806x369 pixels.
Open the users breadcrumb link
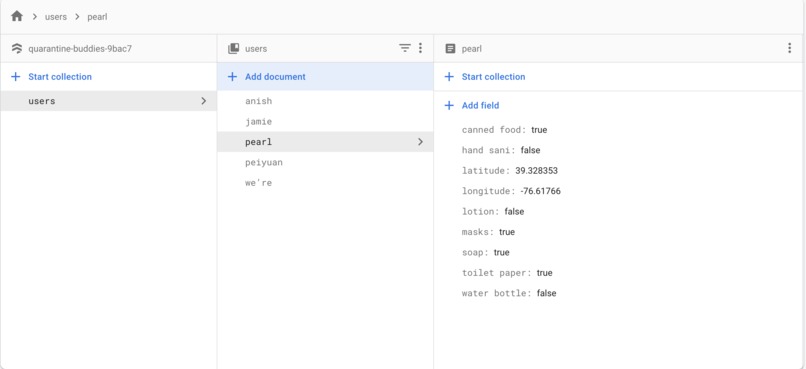(56, 16)
